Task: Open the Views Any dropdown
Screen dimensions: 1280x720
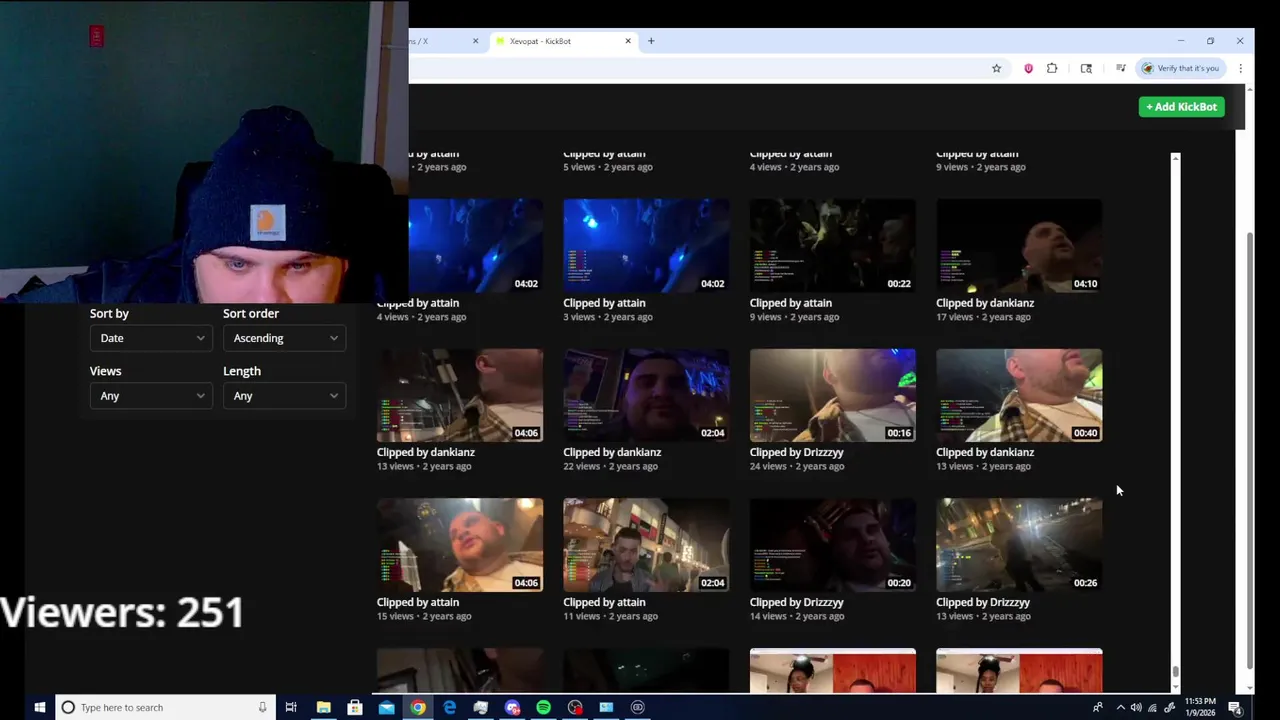Action: 151,396
